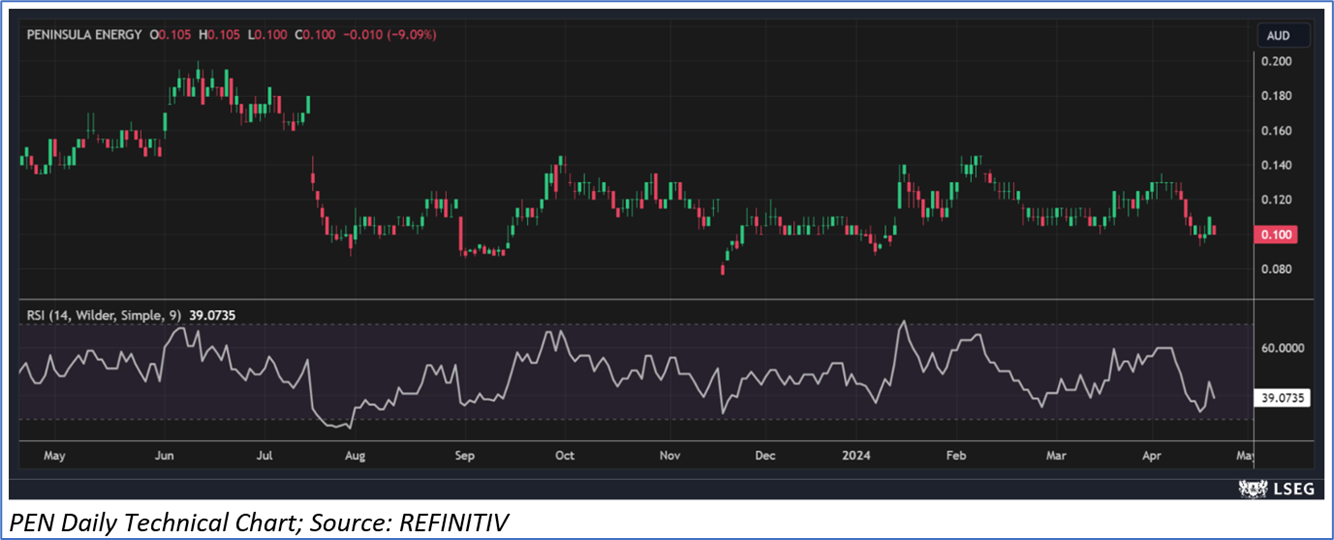Screen dimensions: 1334x540
Task: Click the PENINSULA ENERGY symbol title
Action: (x=83, y=35)
